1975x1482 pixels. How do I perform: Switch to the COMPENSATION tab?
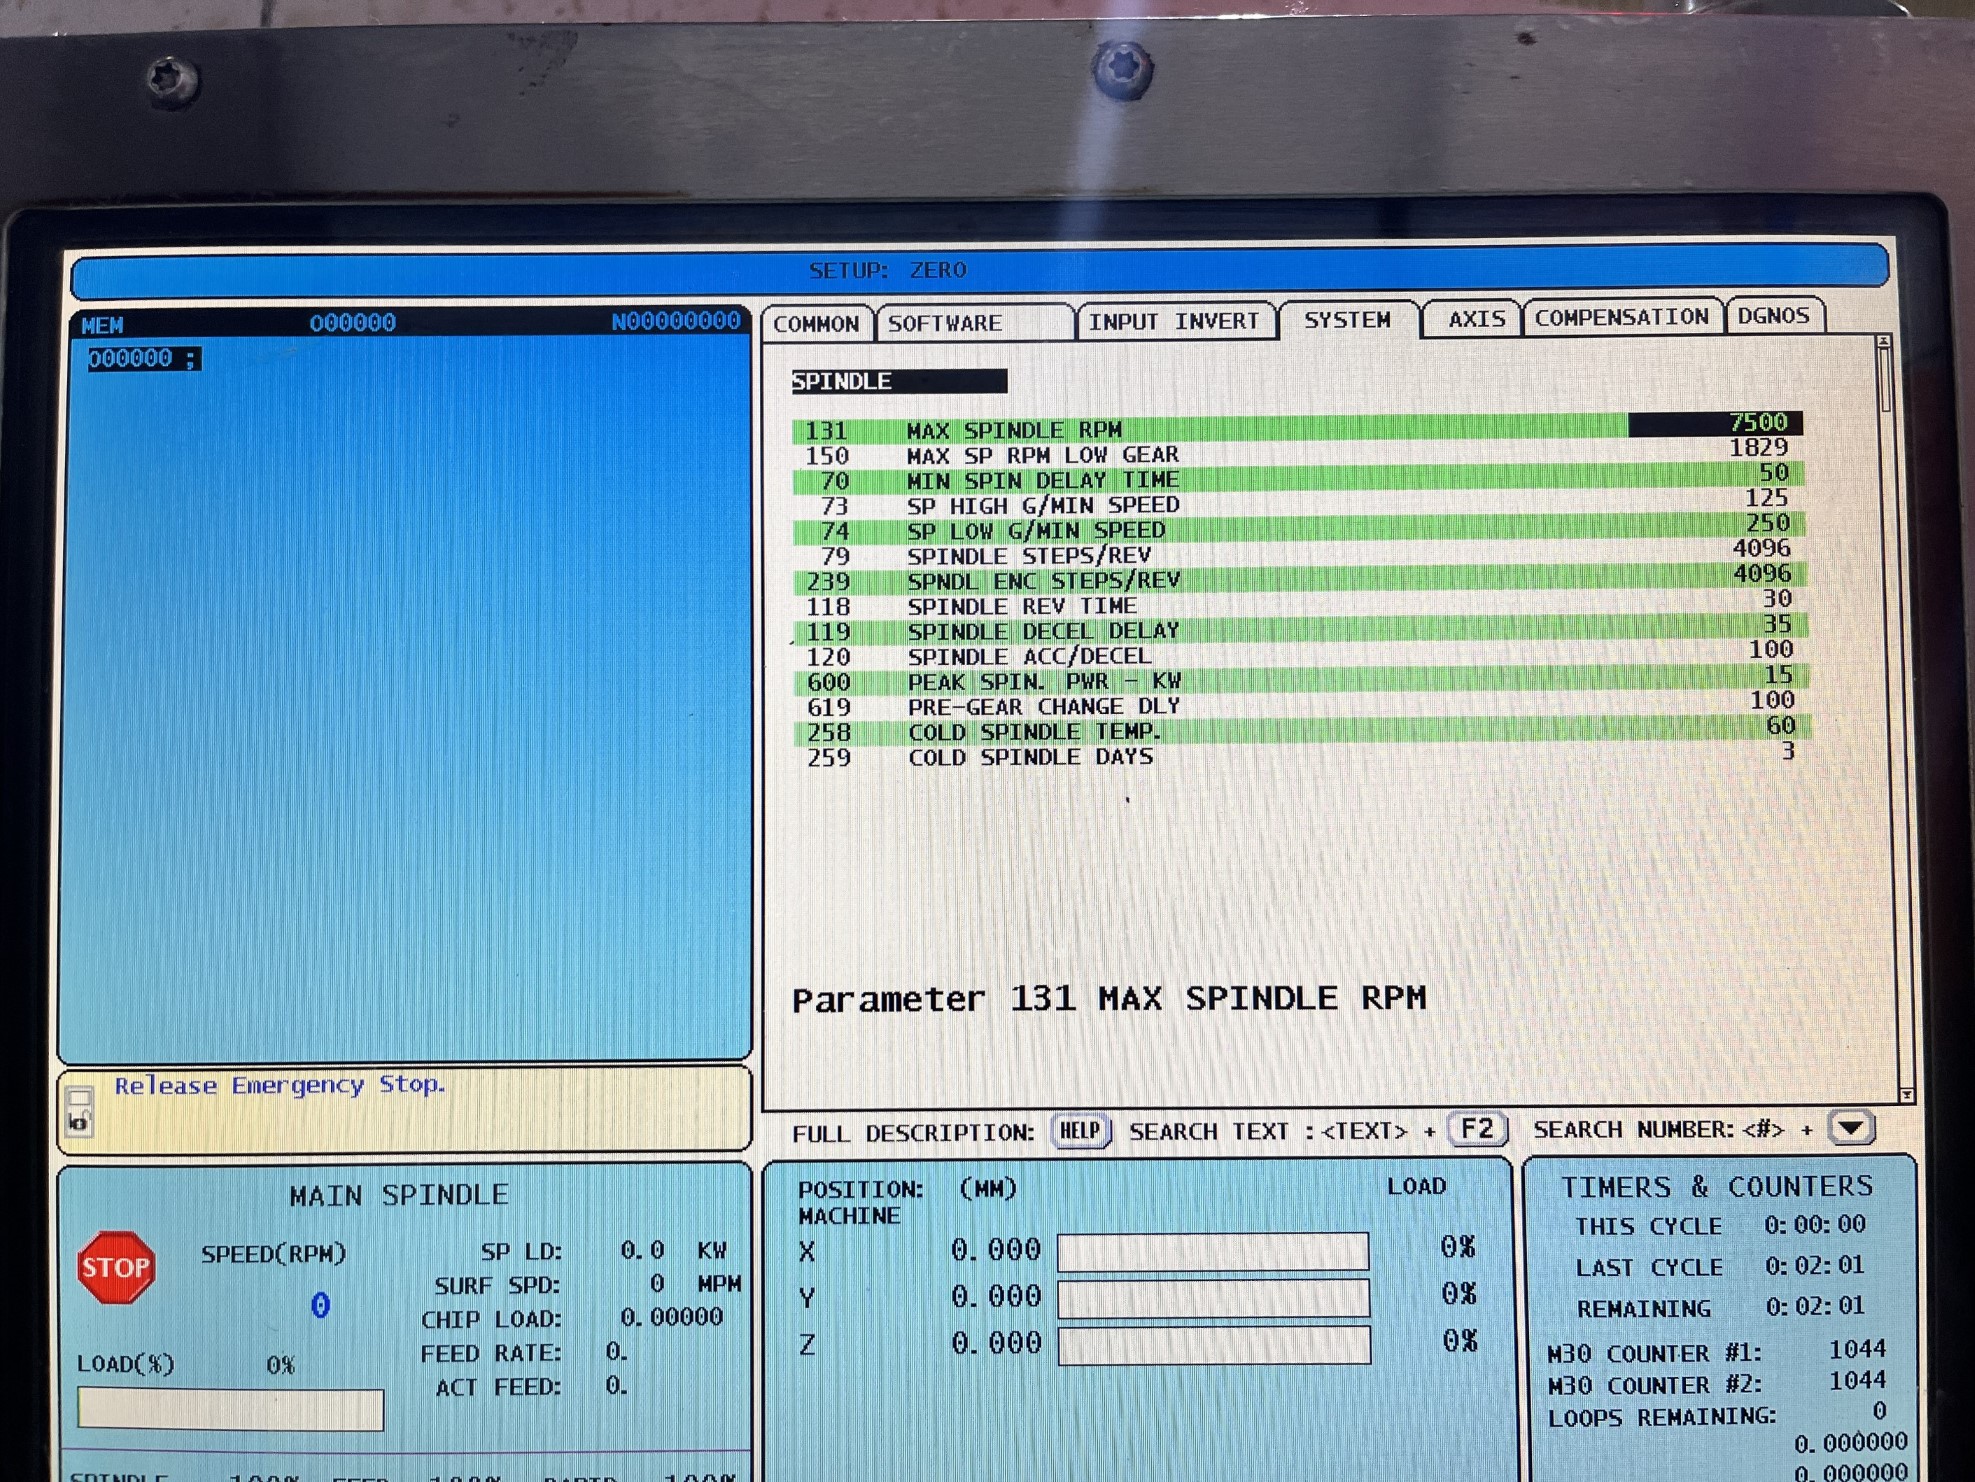pos(1621,317)
